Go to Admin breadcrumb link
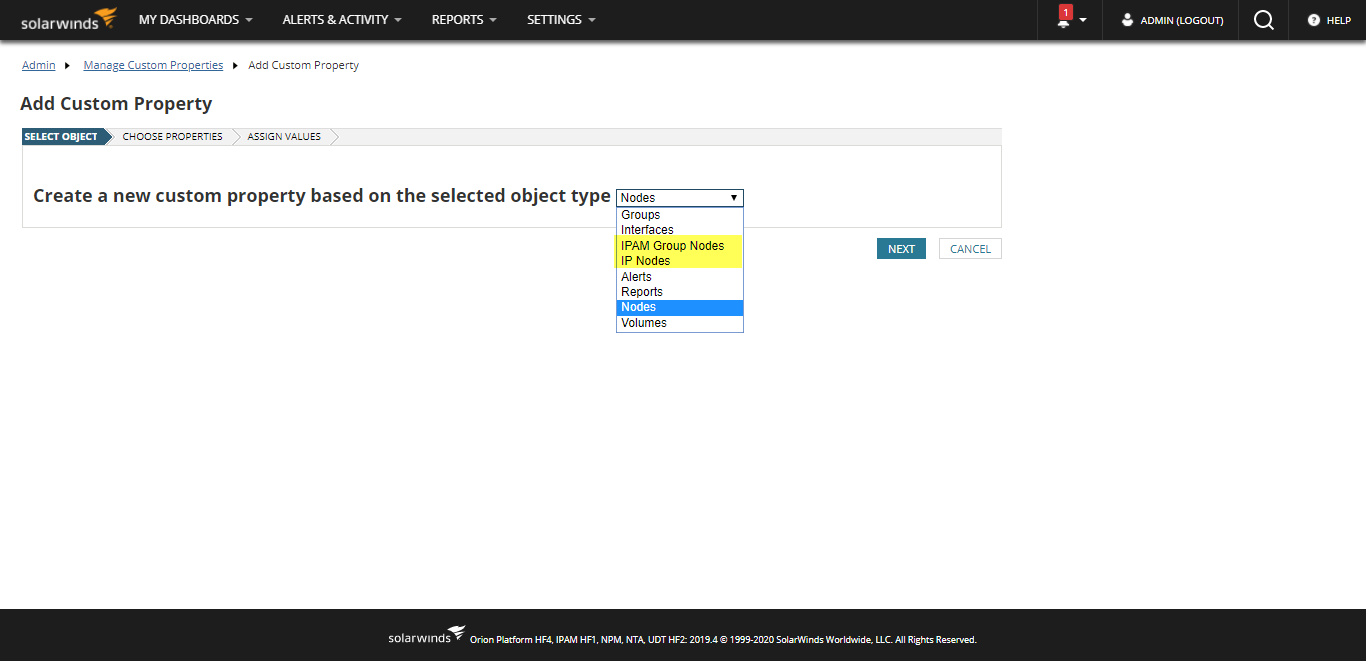The width and height of the screenshot is (1366, 661). 39,65
